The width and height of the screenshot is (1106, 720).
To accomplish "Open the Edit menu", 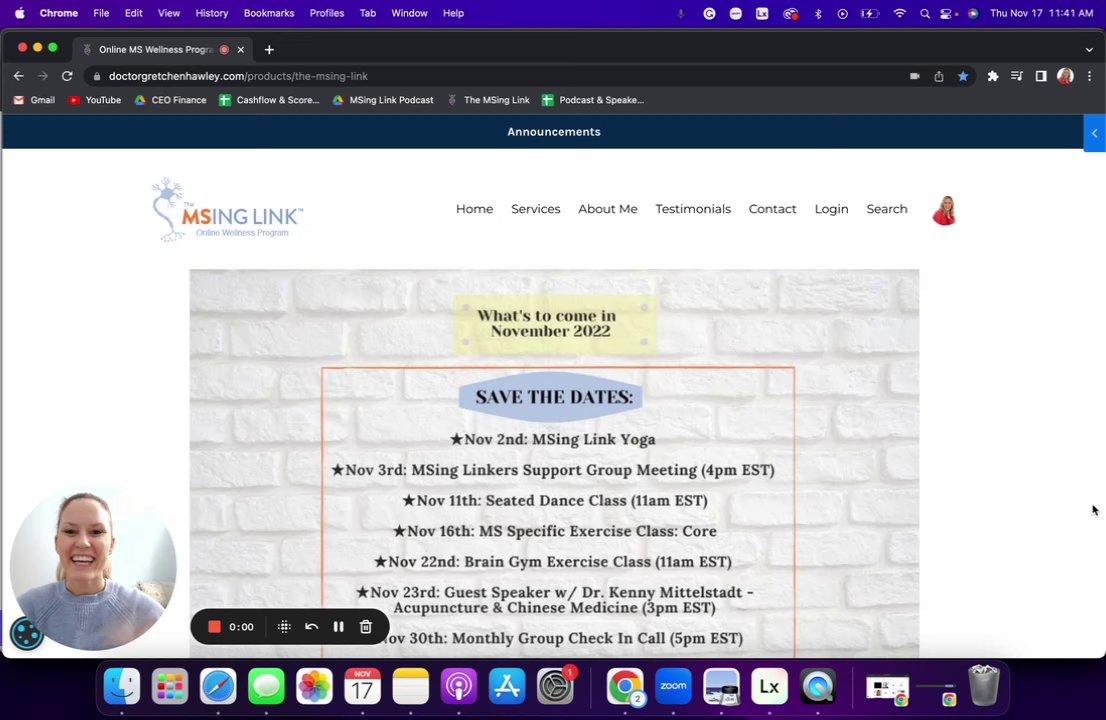I will 133,13.
